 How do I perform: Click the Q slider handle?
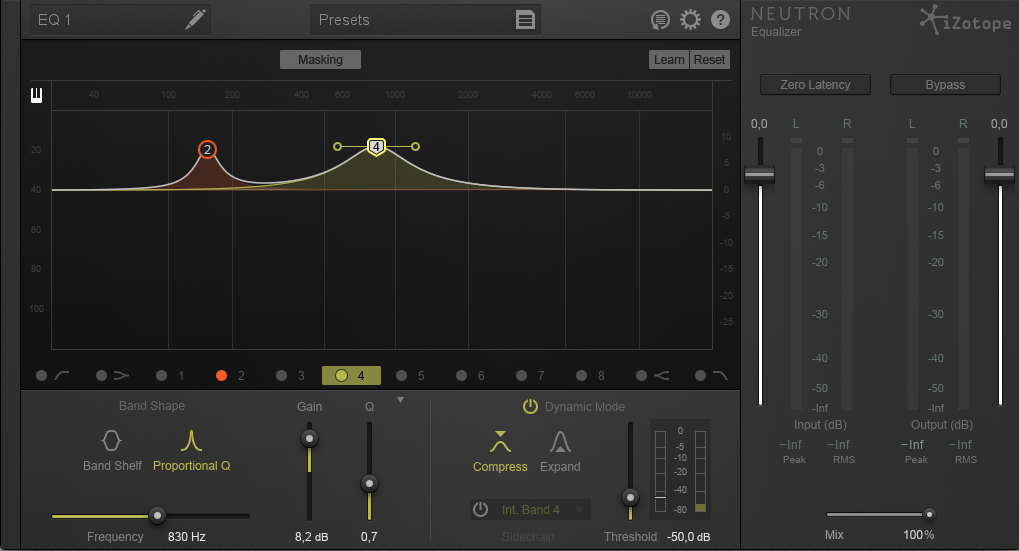click(x=369, y=483)
